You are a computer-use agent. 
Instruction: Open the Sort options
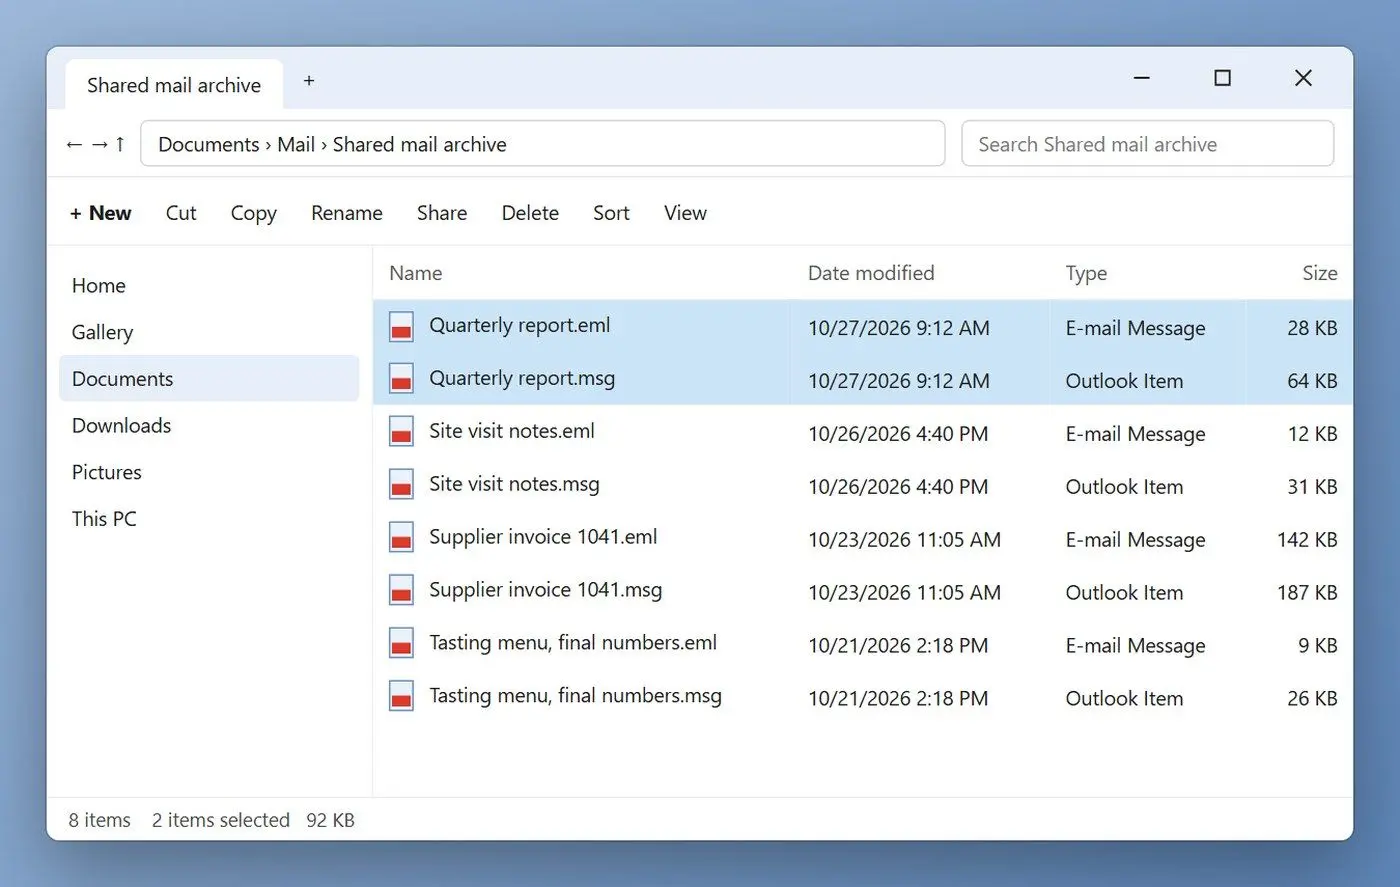(611, 213)
